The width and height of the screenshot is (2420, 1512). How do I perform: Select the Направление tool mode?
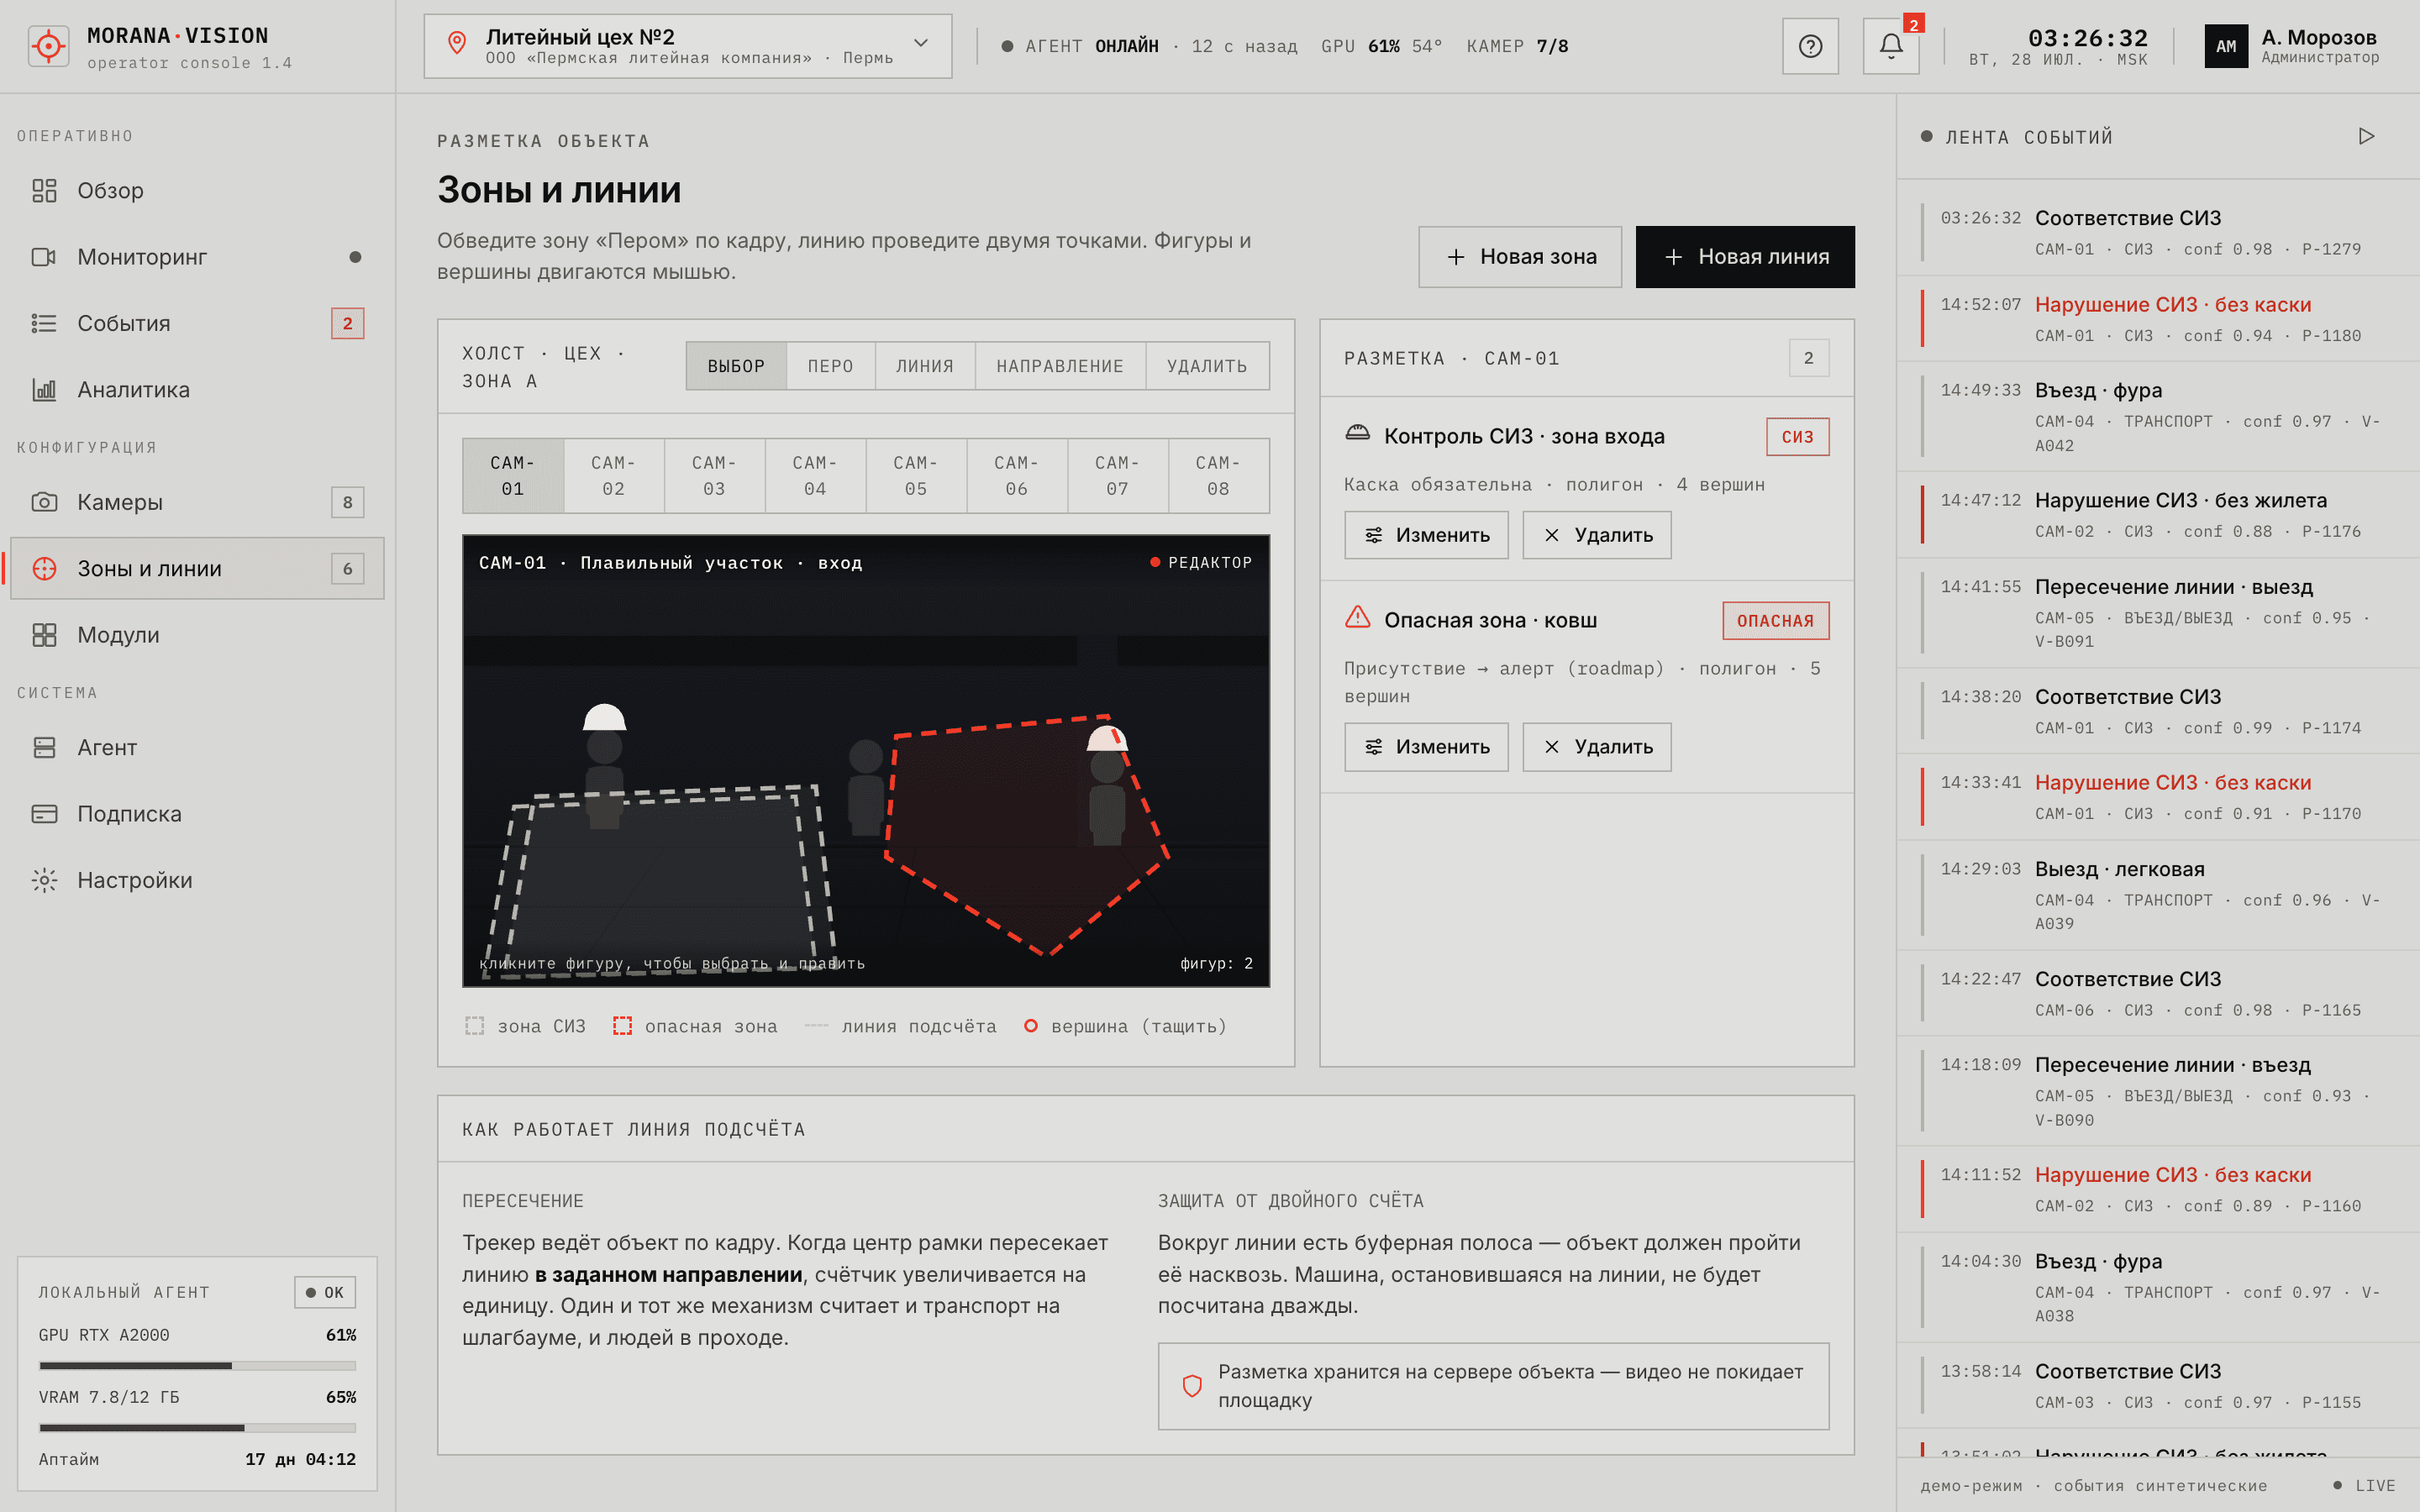click(1060, 366)
